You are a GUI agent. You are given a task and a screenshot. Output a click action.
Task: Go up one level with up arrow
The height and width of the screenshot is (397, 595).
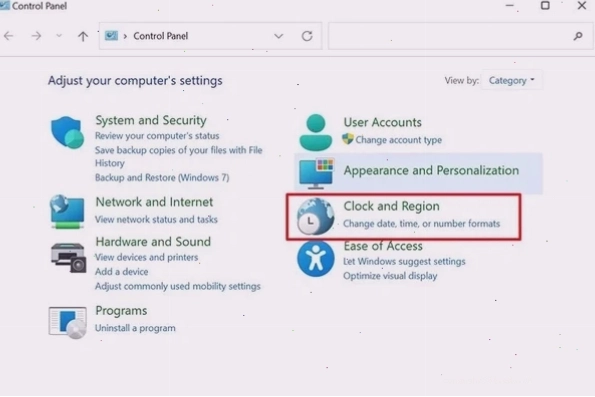[x=83, y=36]
